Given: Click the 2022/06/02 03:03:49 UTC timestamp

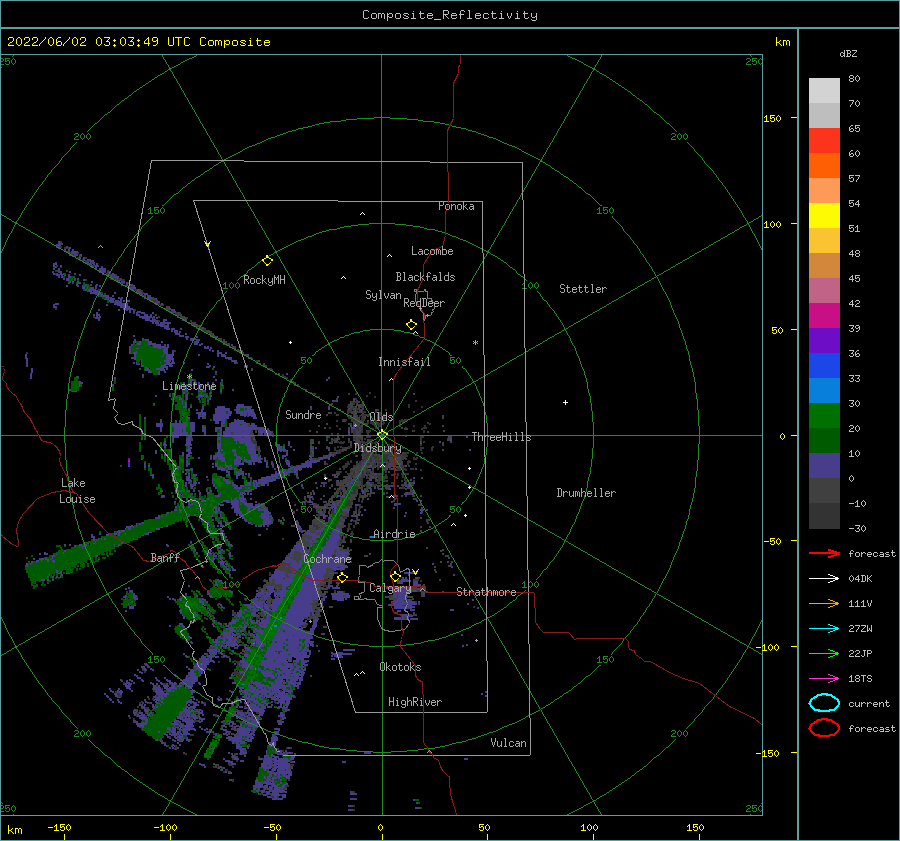Looking at the screenshot, I should click(x=138, y=42).
